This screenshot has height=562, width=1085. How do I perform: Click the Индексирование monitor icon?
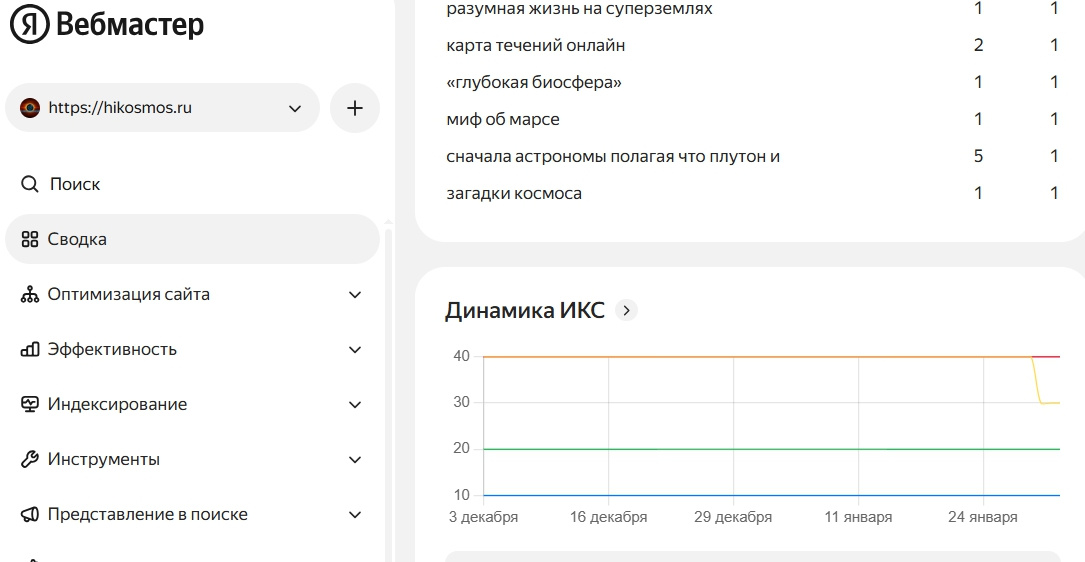30,404
